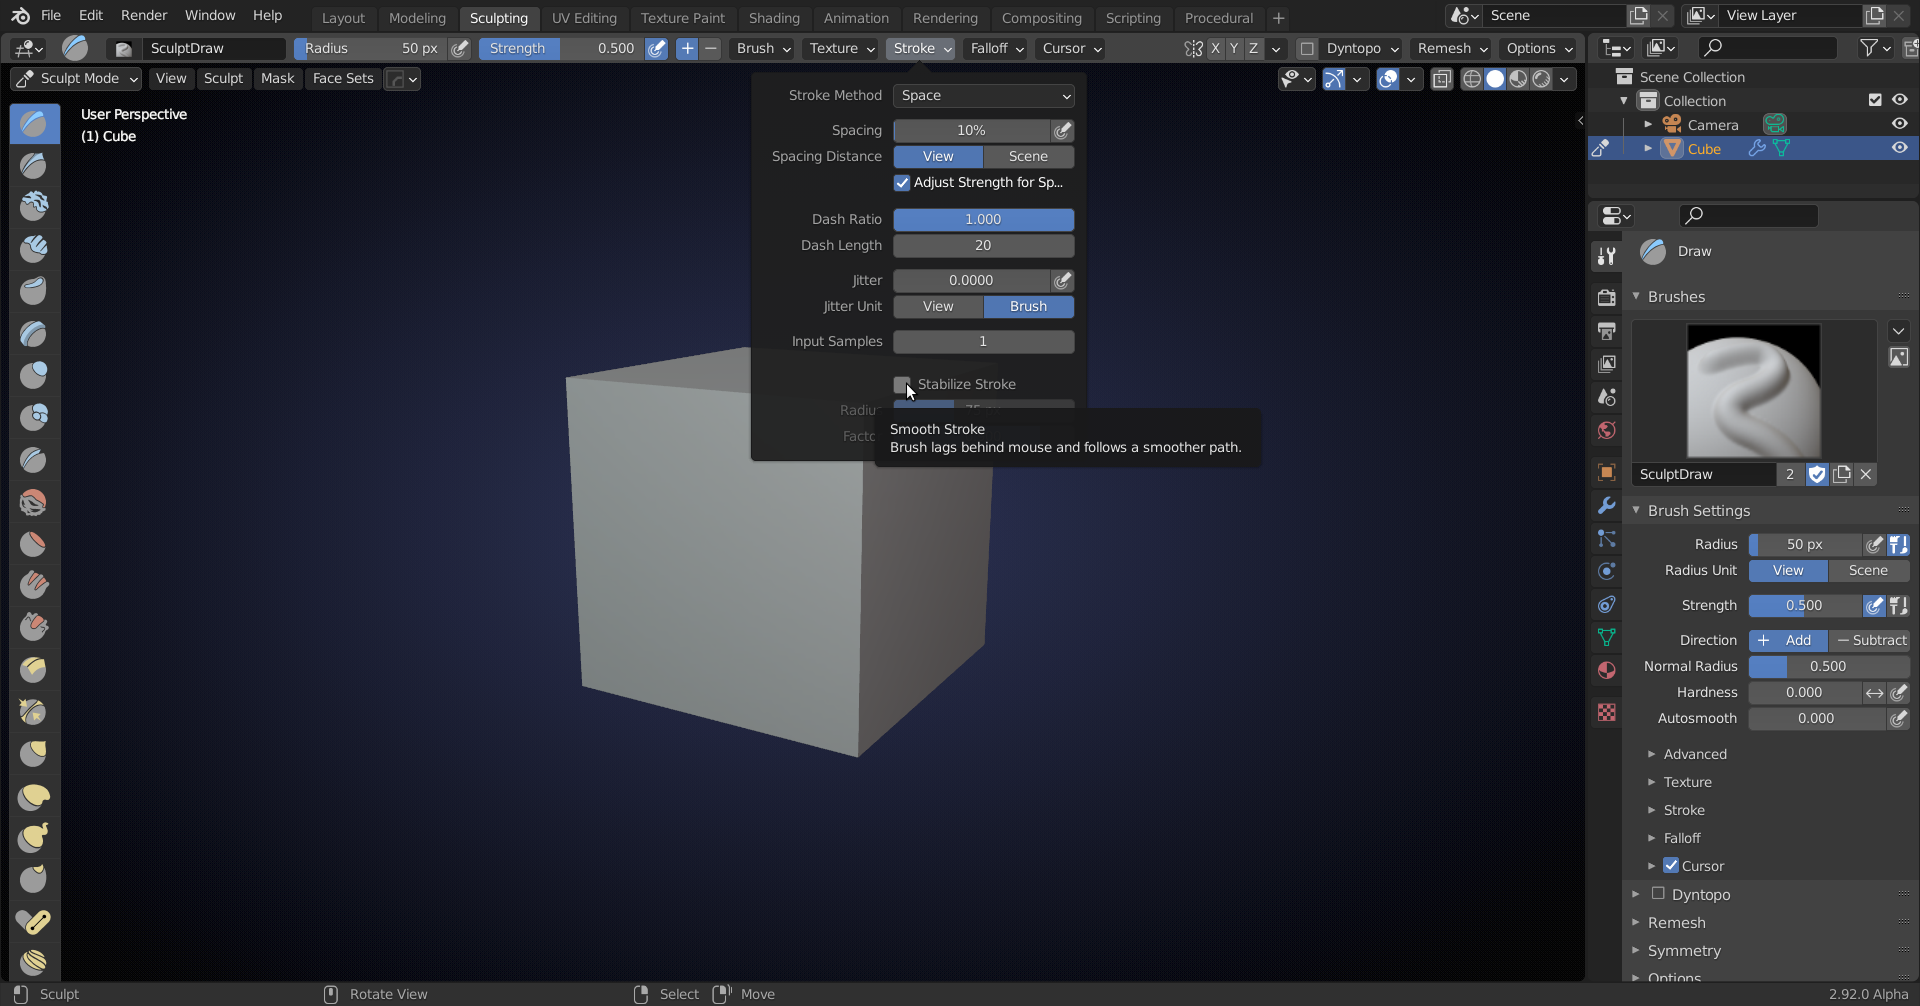Select the Inflate brush
Viewport: 1920px width, 1006px height.
point(33,375)
